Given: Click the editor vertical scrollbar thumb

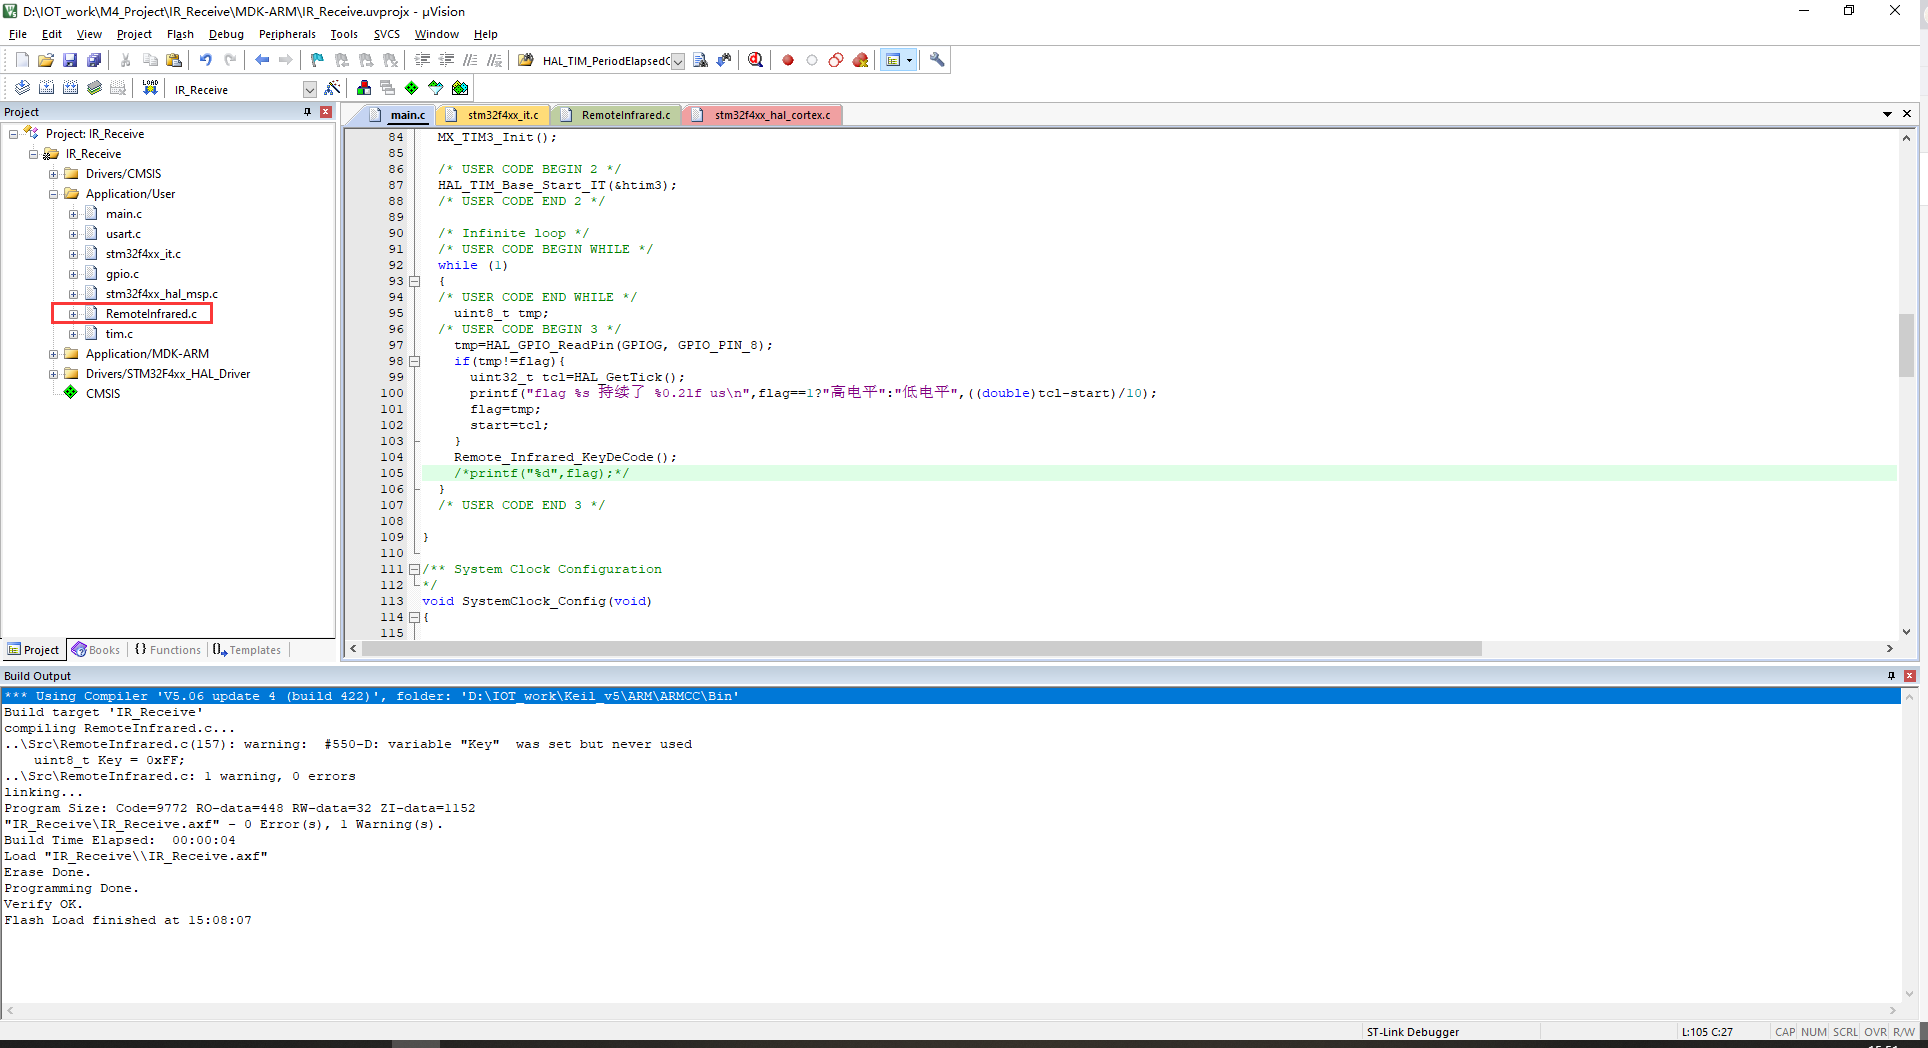Looking at the screenshot, I should [x=1907, y=345].
